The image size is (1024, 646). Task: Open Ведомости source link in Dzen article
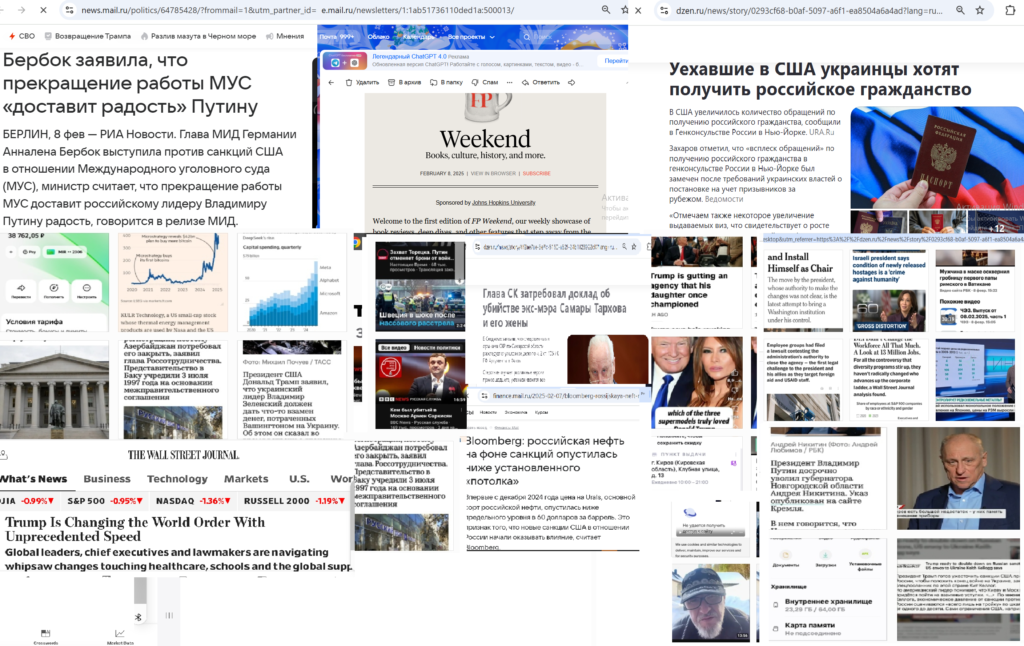(x=724, y=199)
